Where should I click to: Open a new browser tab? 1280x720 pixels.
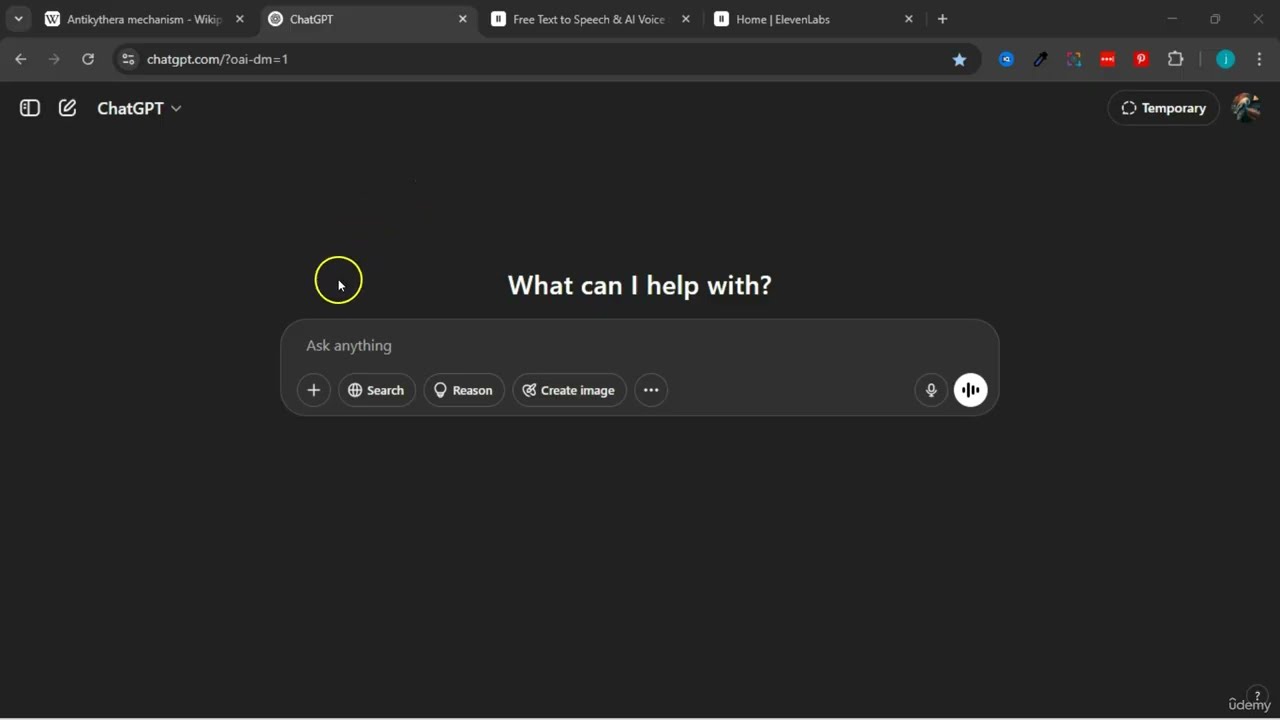tap(942, 19)
